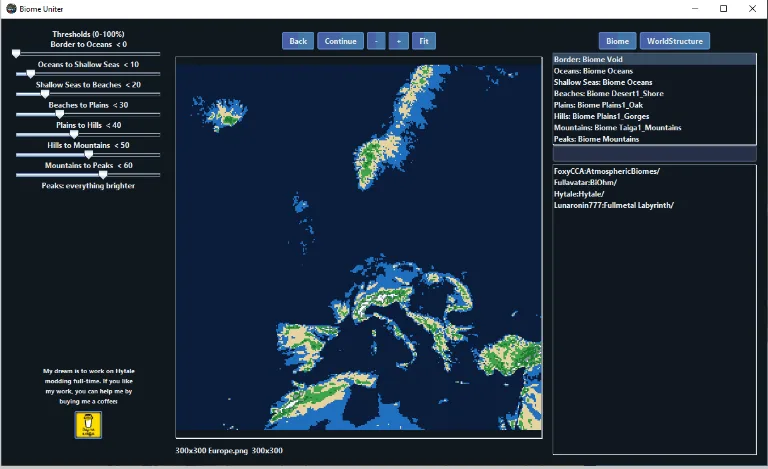Click the Shallow Seas to Beaches slider handle
This screenshot has width=768, height=469.
tap(45, 94)
